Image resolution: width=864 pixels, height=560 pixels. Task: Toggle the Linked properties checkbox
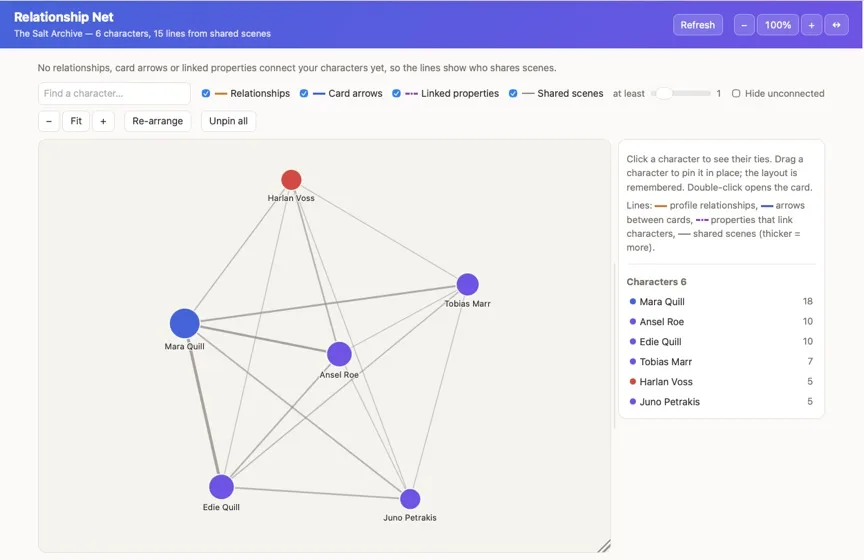(x=396, y=93)
